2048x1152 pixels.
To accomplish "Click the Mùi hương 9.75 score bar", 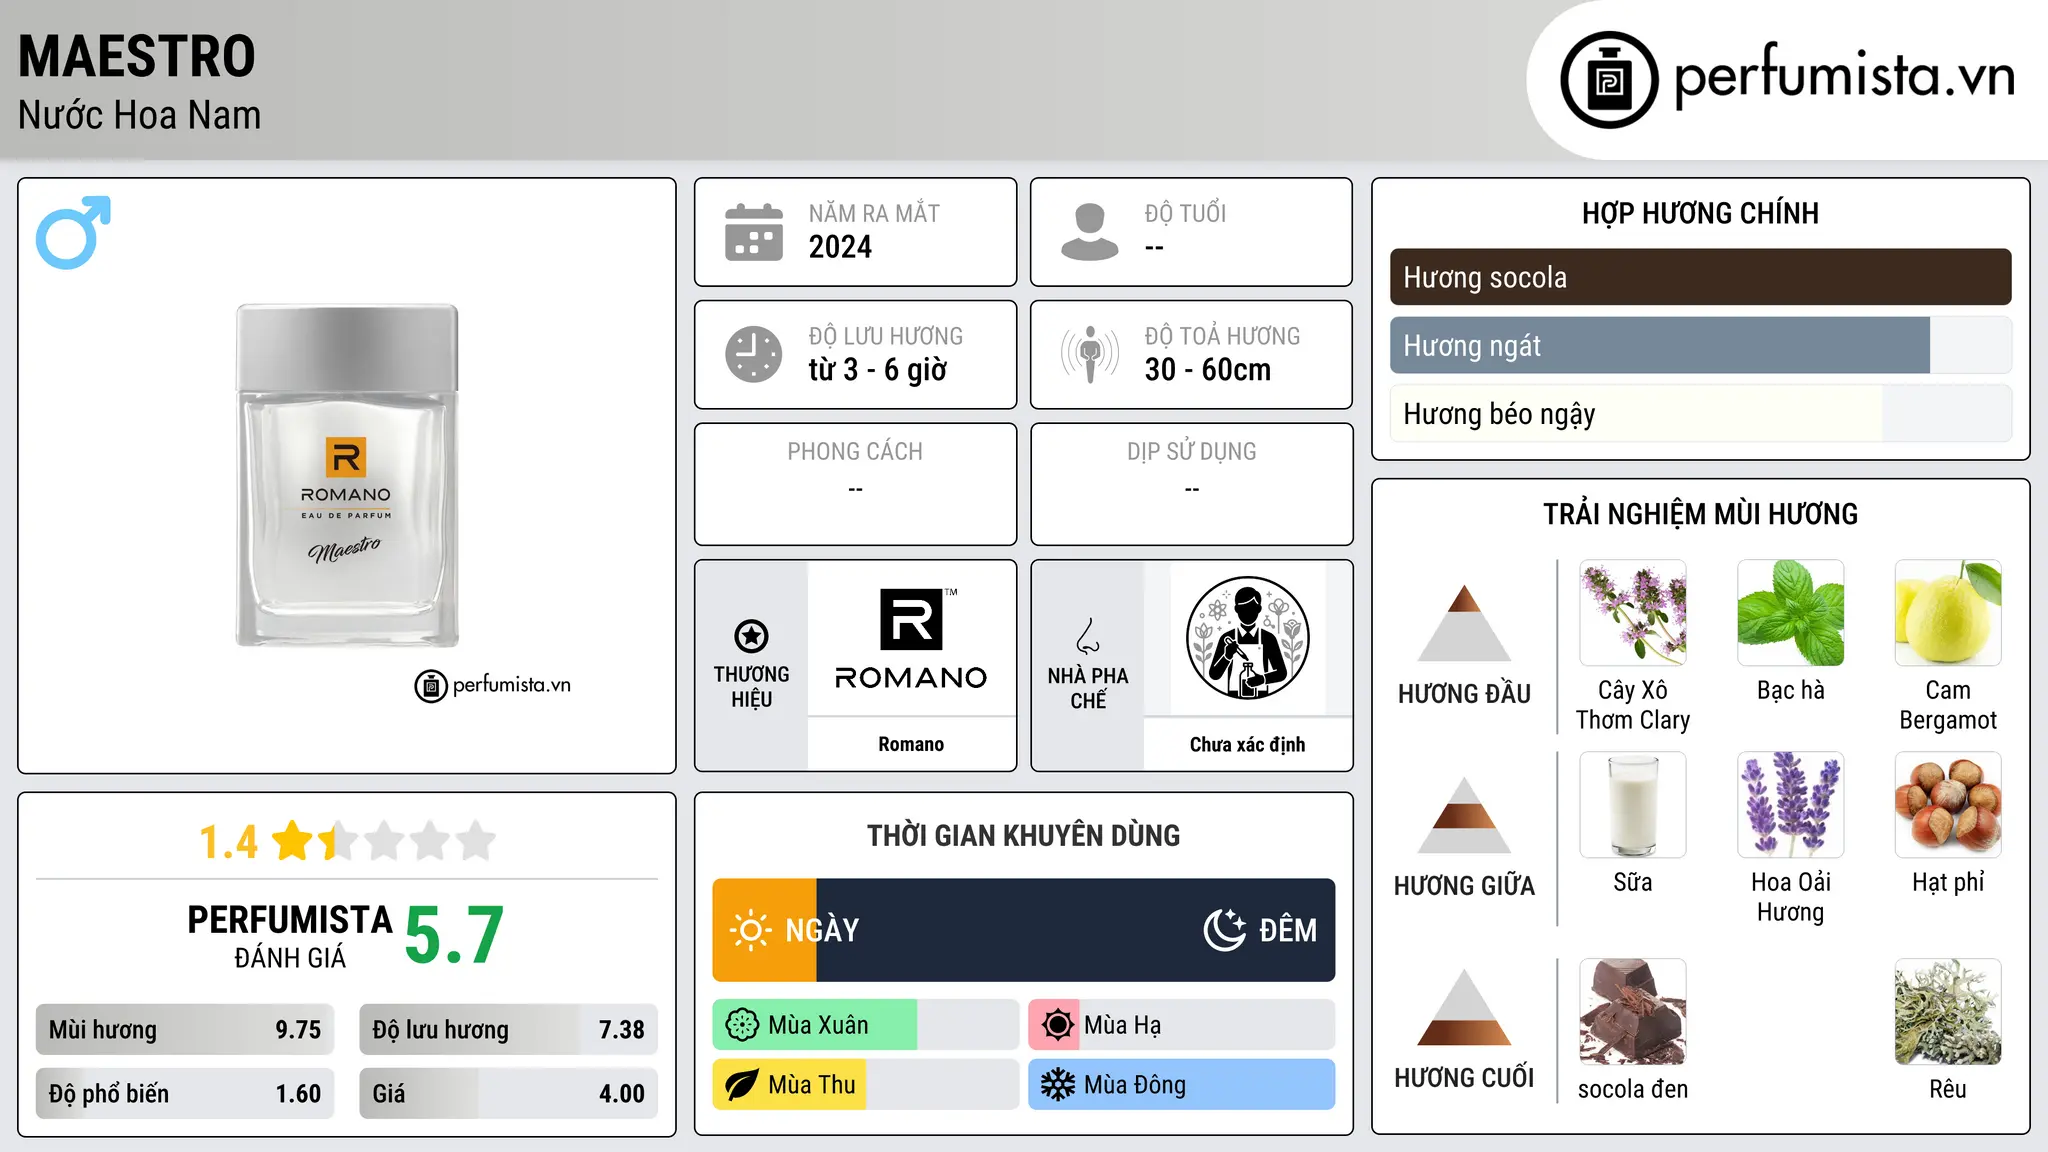I will pos(185,1030).
